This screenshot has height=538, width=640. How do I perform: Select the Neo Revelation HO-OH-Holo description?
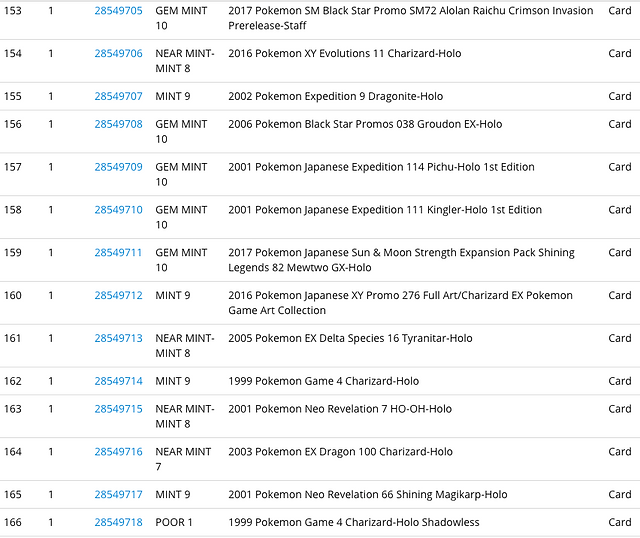pos(340,409)
